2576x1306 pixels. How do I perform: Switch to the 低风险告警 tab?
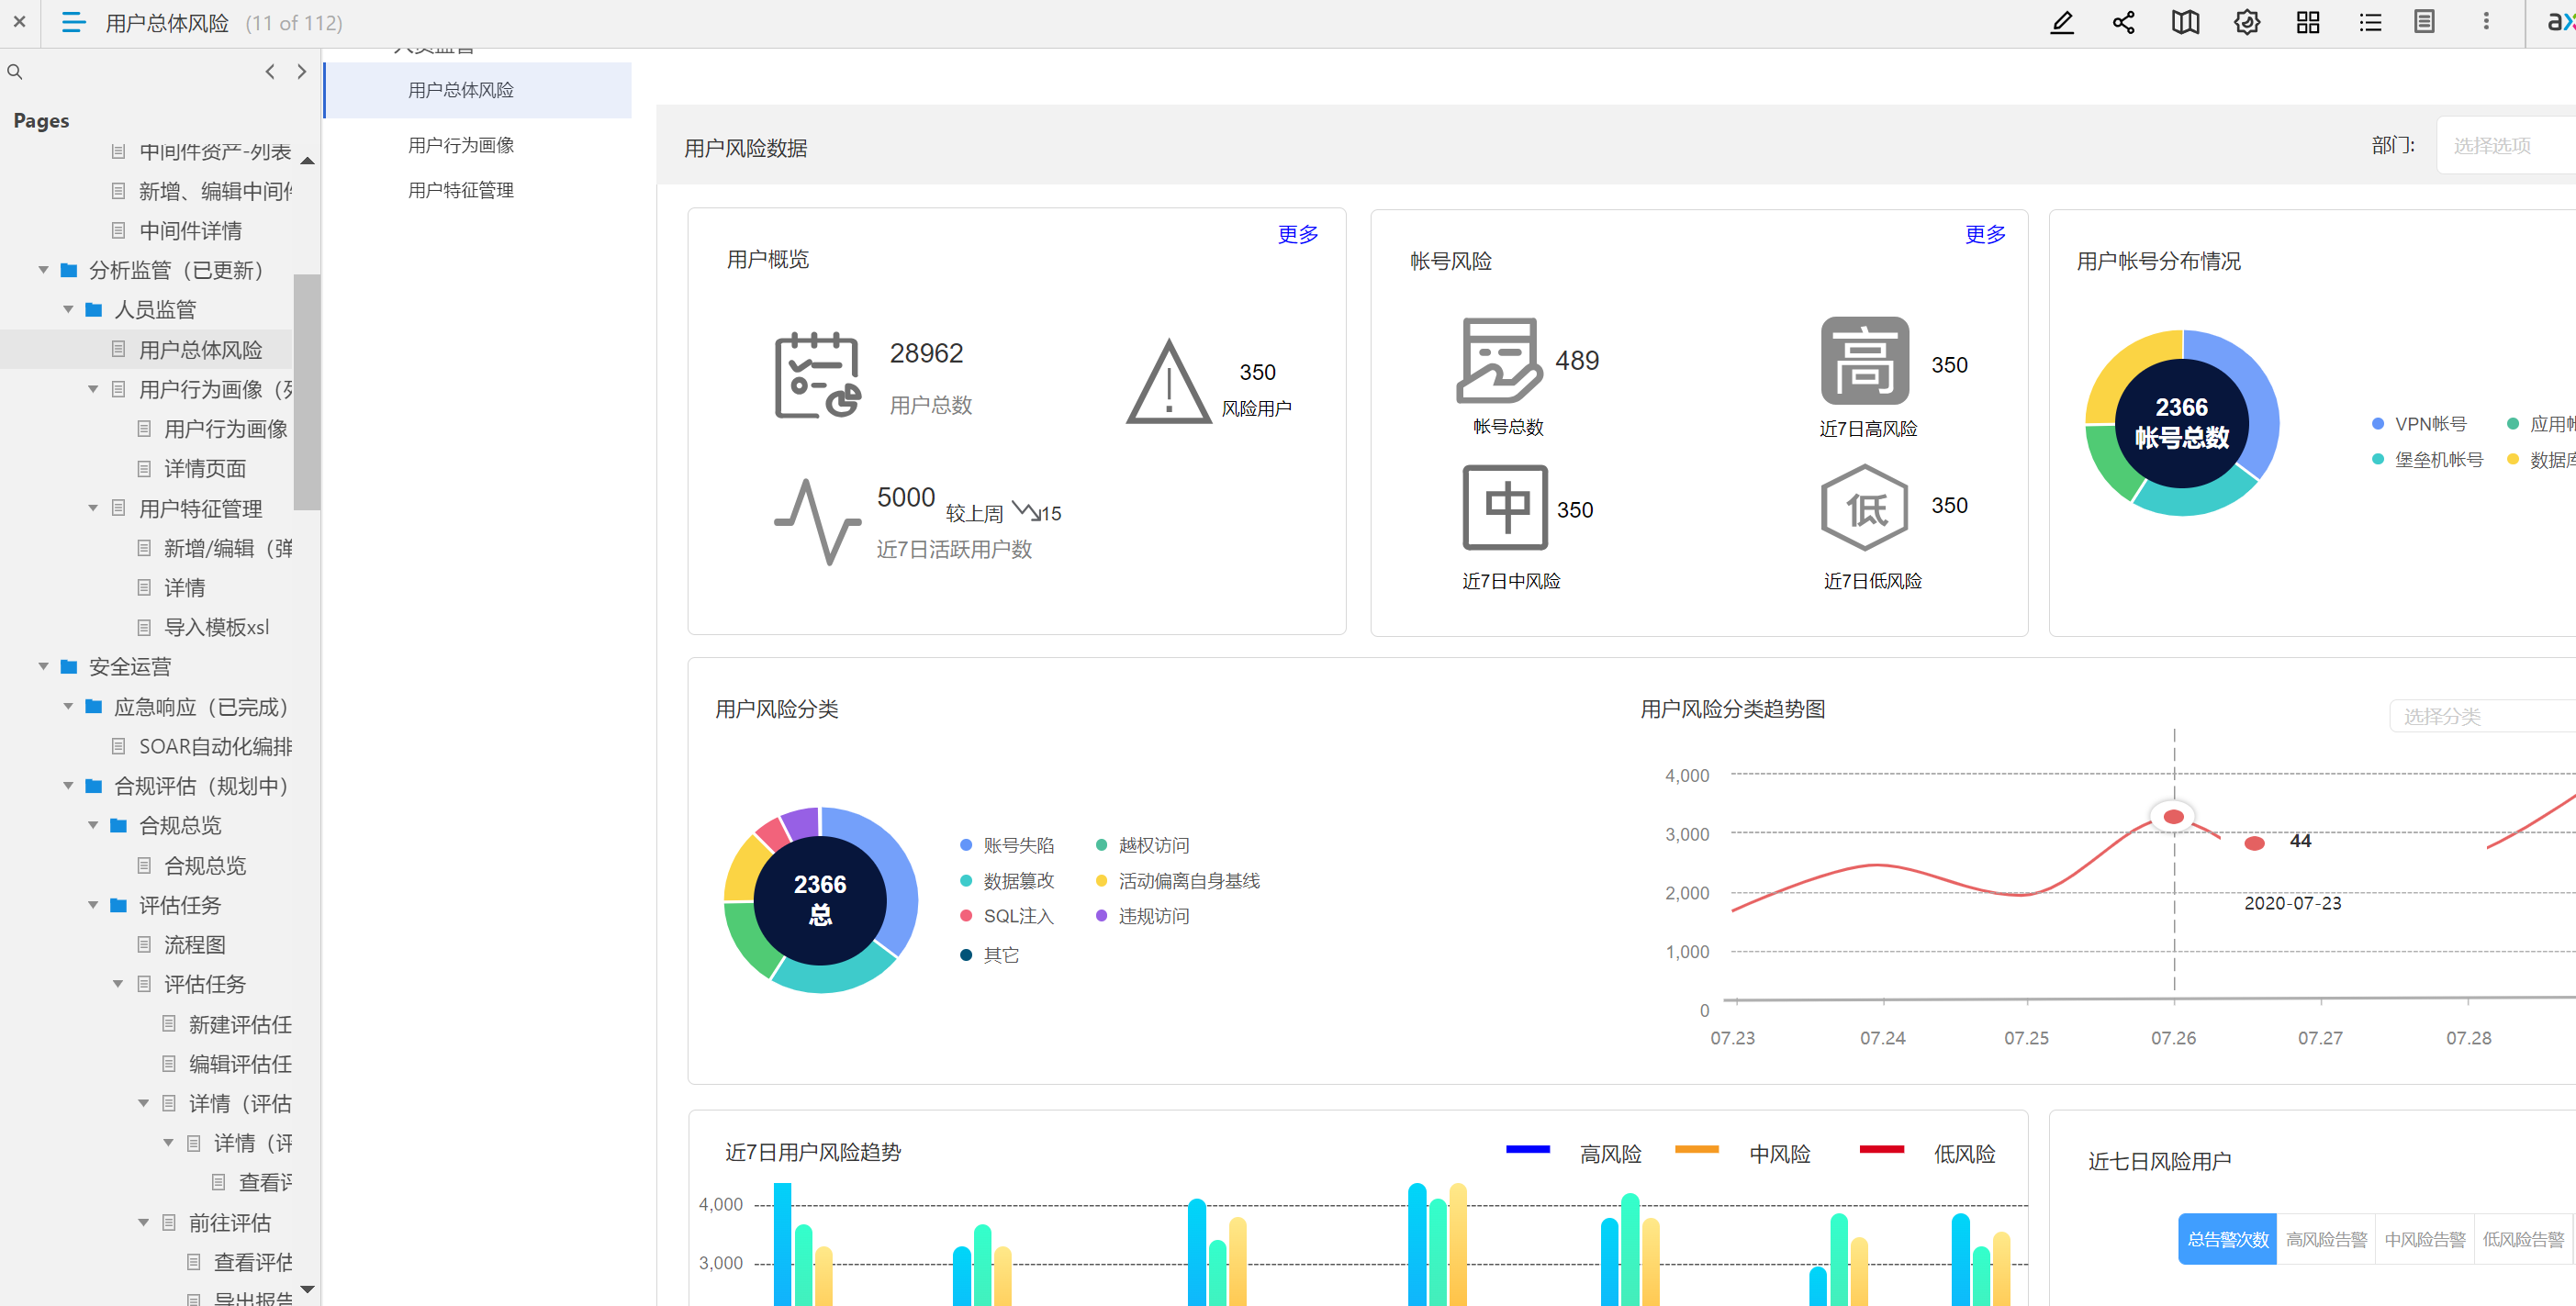(2522, 1239)
